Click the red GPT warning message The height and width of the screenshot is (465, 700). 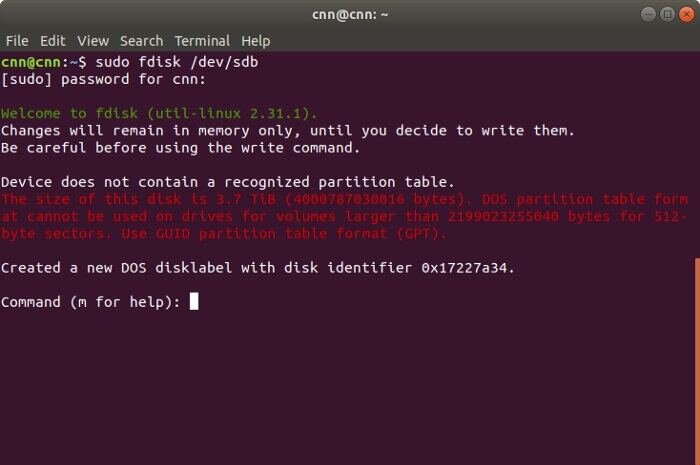click(344, 216)
